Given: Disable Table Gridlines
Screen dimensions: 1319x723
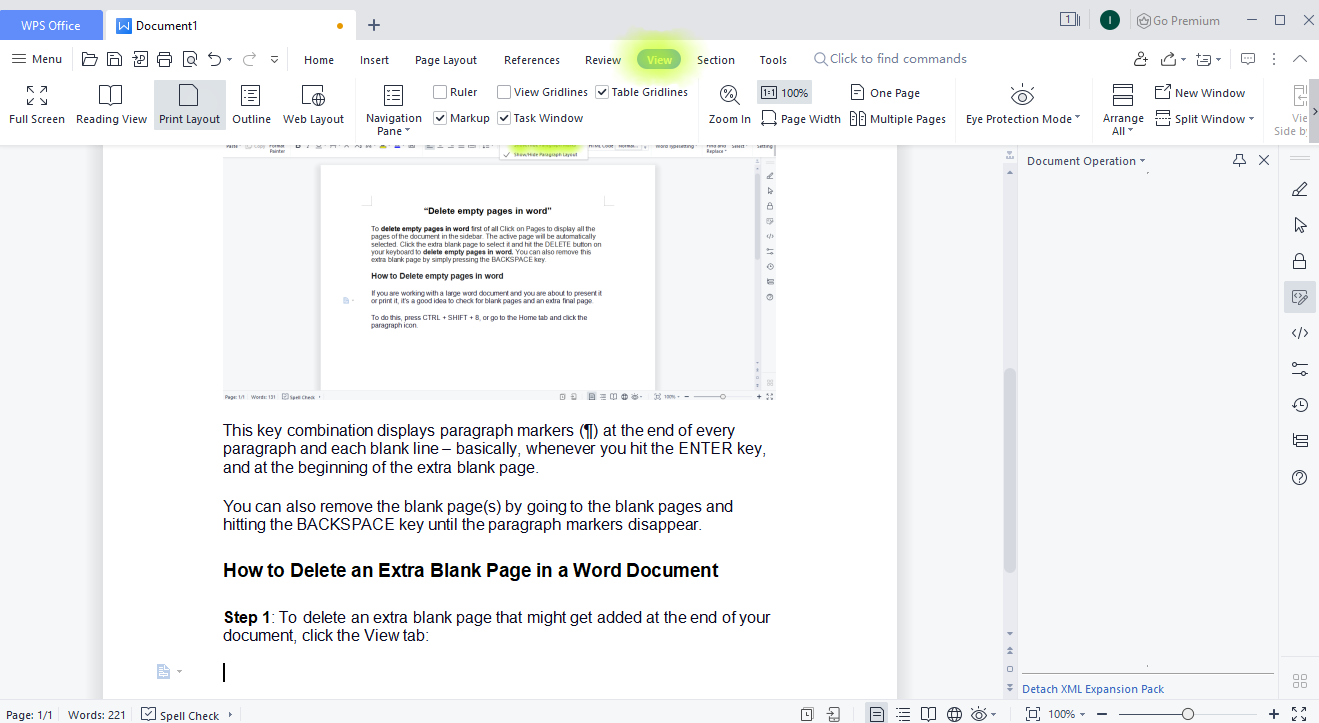Looking at the screenshot, I should point(601,91).
